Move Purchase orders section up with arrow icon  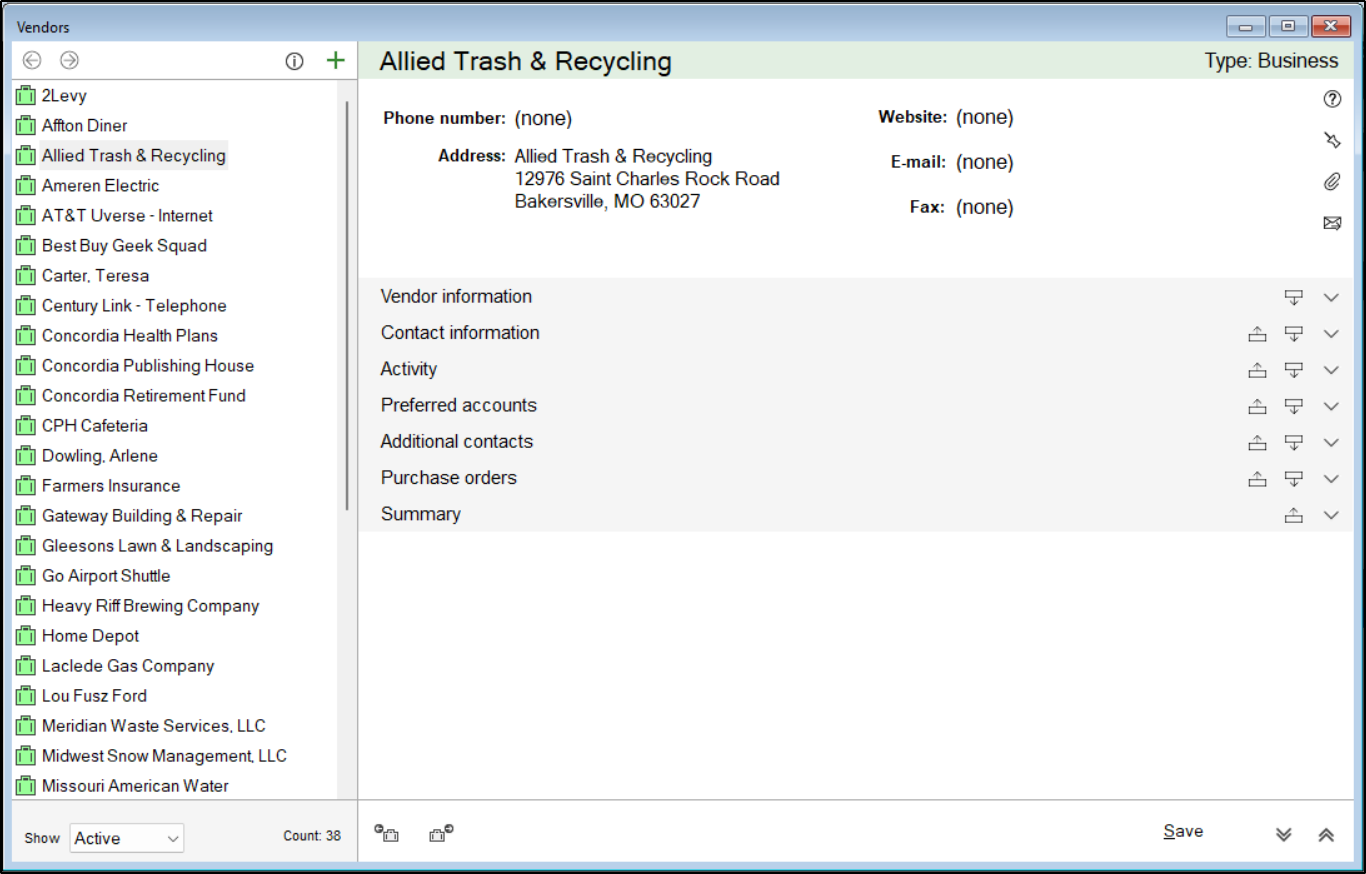point(1257,479)
